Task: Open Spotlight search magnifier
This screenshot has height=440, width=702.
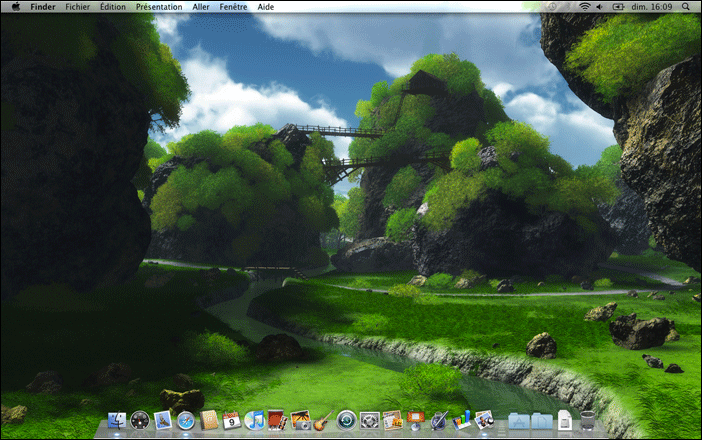Action: (x=686, y=7)
